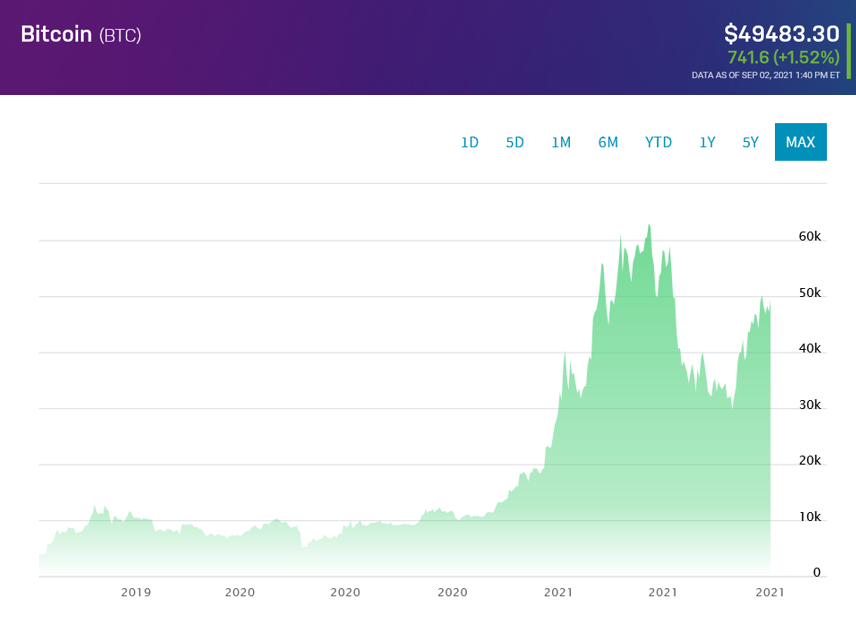Screen dimensions: 856x624
Task: Click green vertical indicator bar beside price
Action: 848,50
